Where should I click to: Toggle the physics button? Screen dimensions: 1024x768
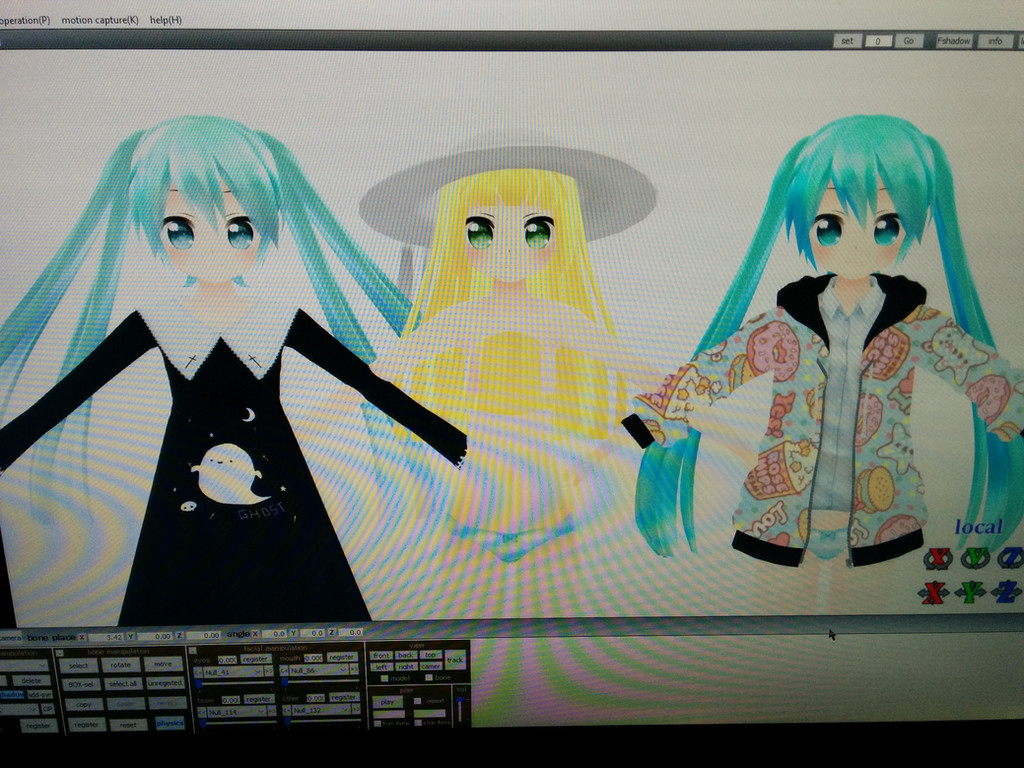pyautogui.click(x=170, y=723)
